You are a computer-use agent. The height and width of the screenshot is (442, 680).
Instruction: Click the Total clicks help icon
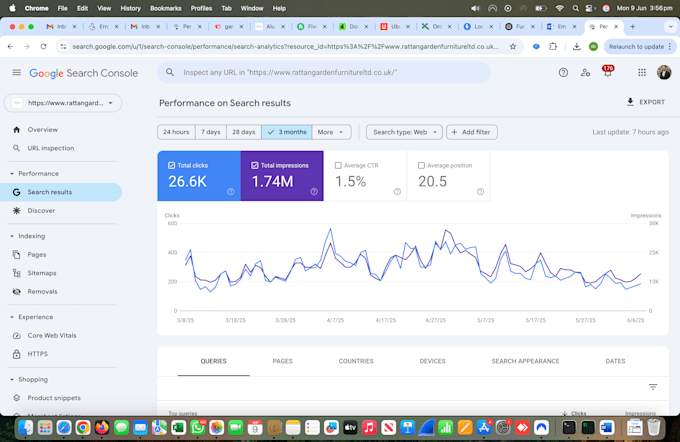point(231,191)
